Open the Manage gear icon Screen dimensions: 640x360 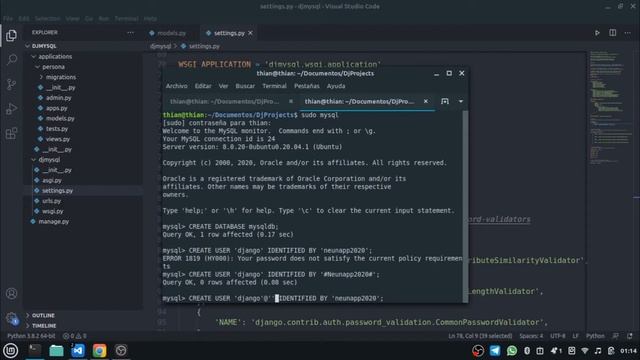click(11, 318)
